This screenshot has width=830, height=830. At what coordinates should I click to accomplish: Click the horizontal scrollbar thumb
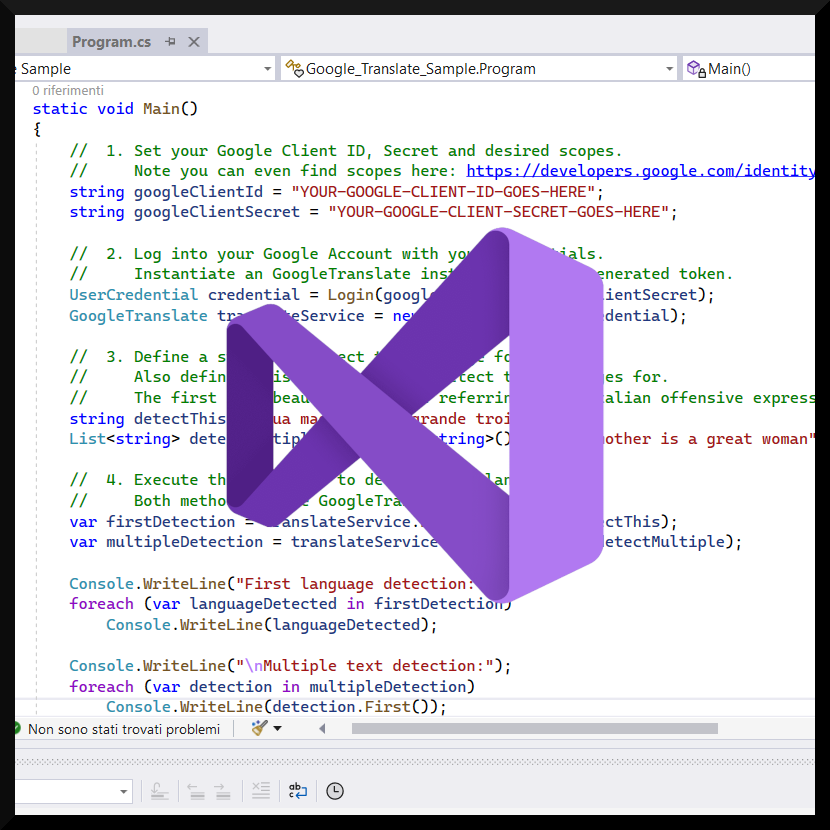coord(535,729)
